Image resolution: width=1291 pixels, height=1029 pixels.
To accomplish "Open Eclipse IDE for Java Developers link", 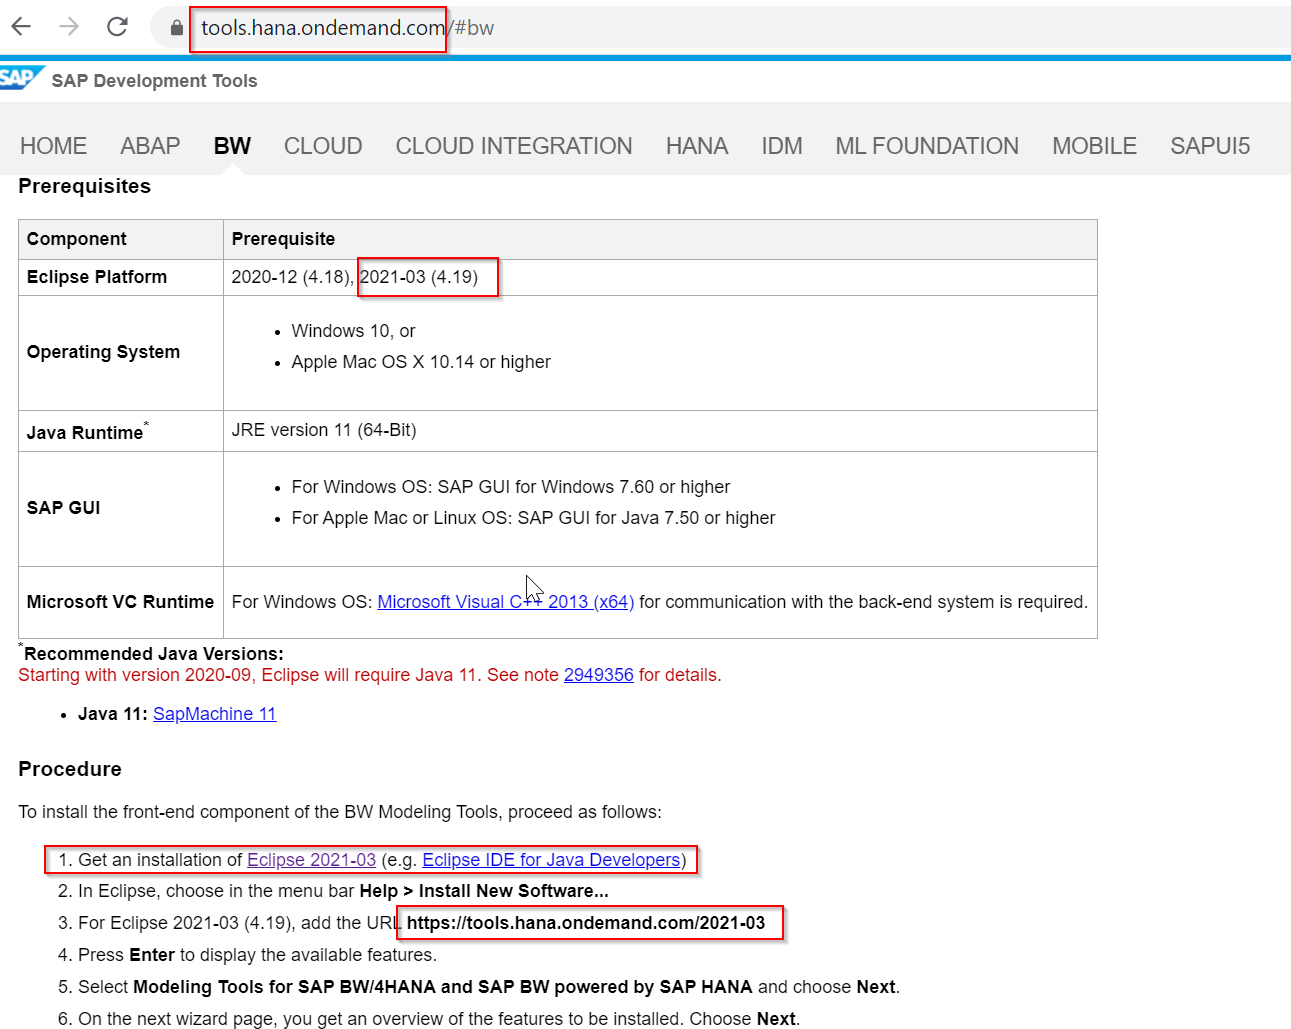I will pyautogui.click(x=551, y=859).
